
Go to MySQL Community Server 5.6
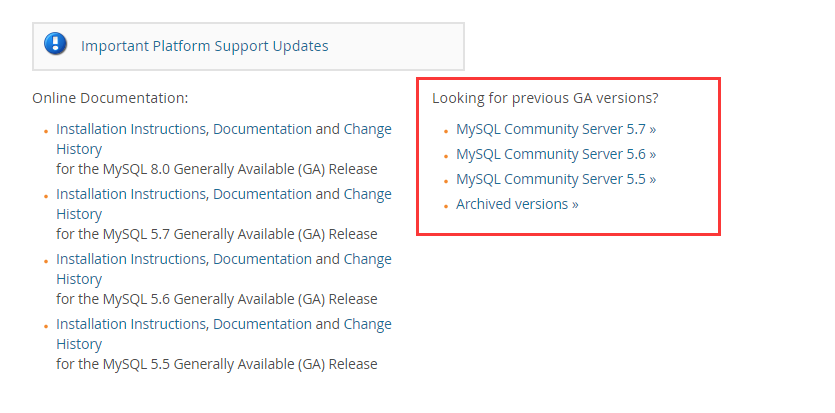(556, 154)
